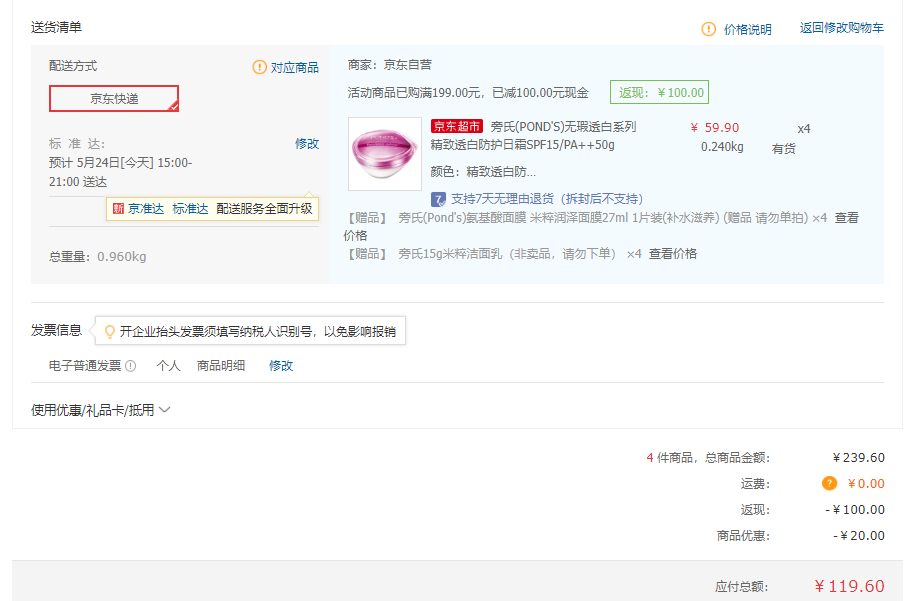Click the 预计 5月24日[今天] delivery time text
This screenshot has height=601, width=913.
(x=121, y=172)
